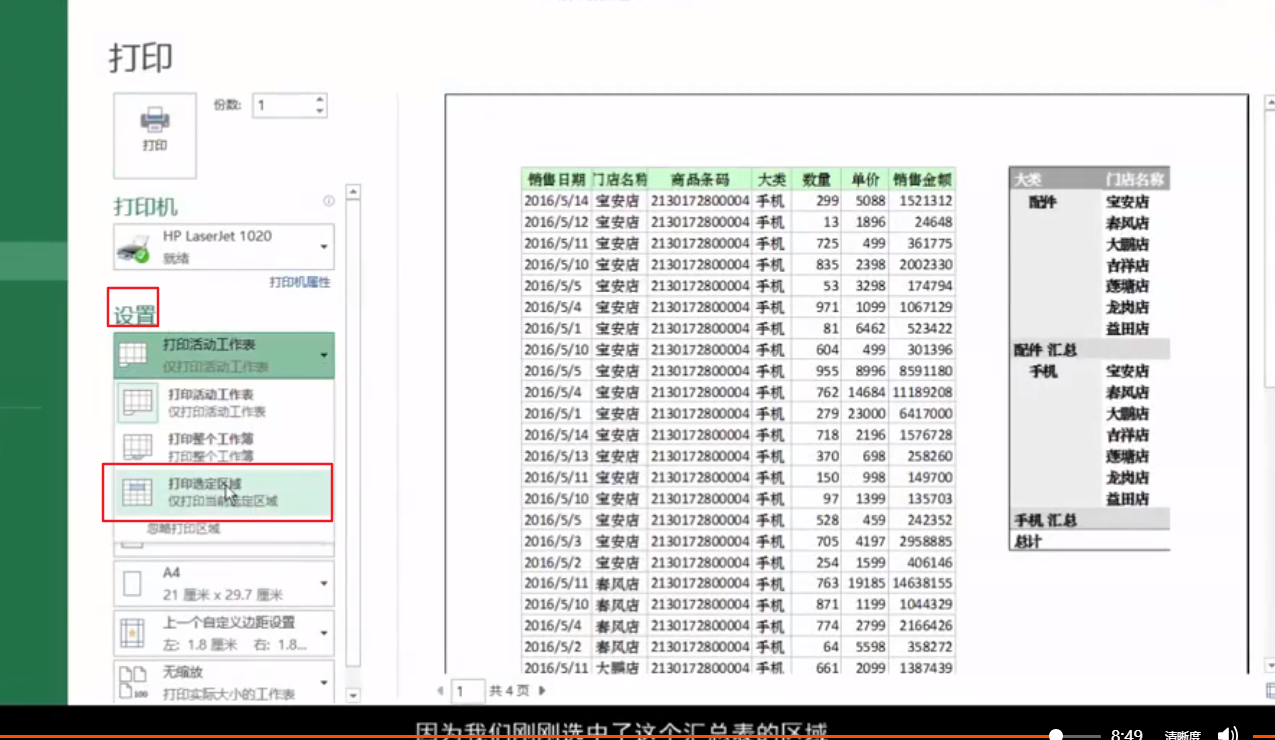Open the A4 paper size dropdown

click(224, 583)
